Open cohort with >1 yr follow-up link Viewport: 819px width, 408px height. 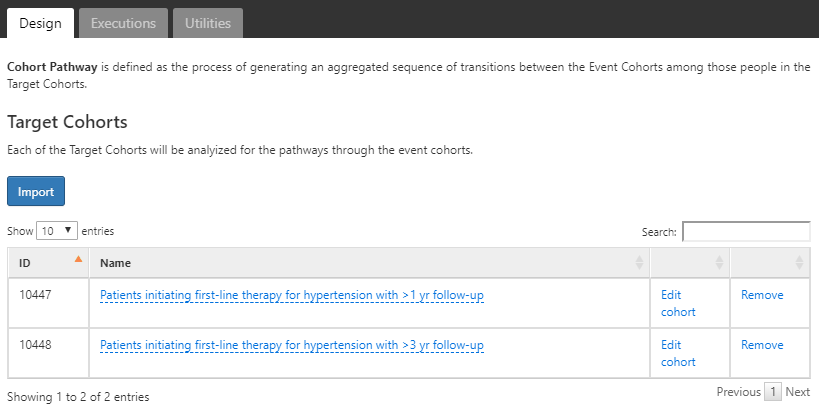(291, 295)
